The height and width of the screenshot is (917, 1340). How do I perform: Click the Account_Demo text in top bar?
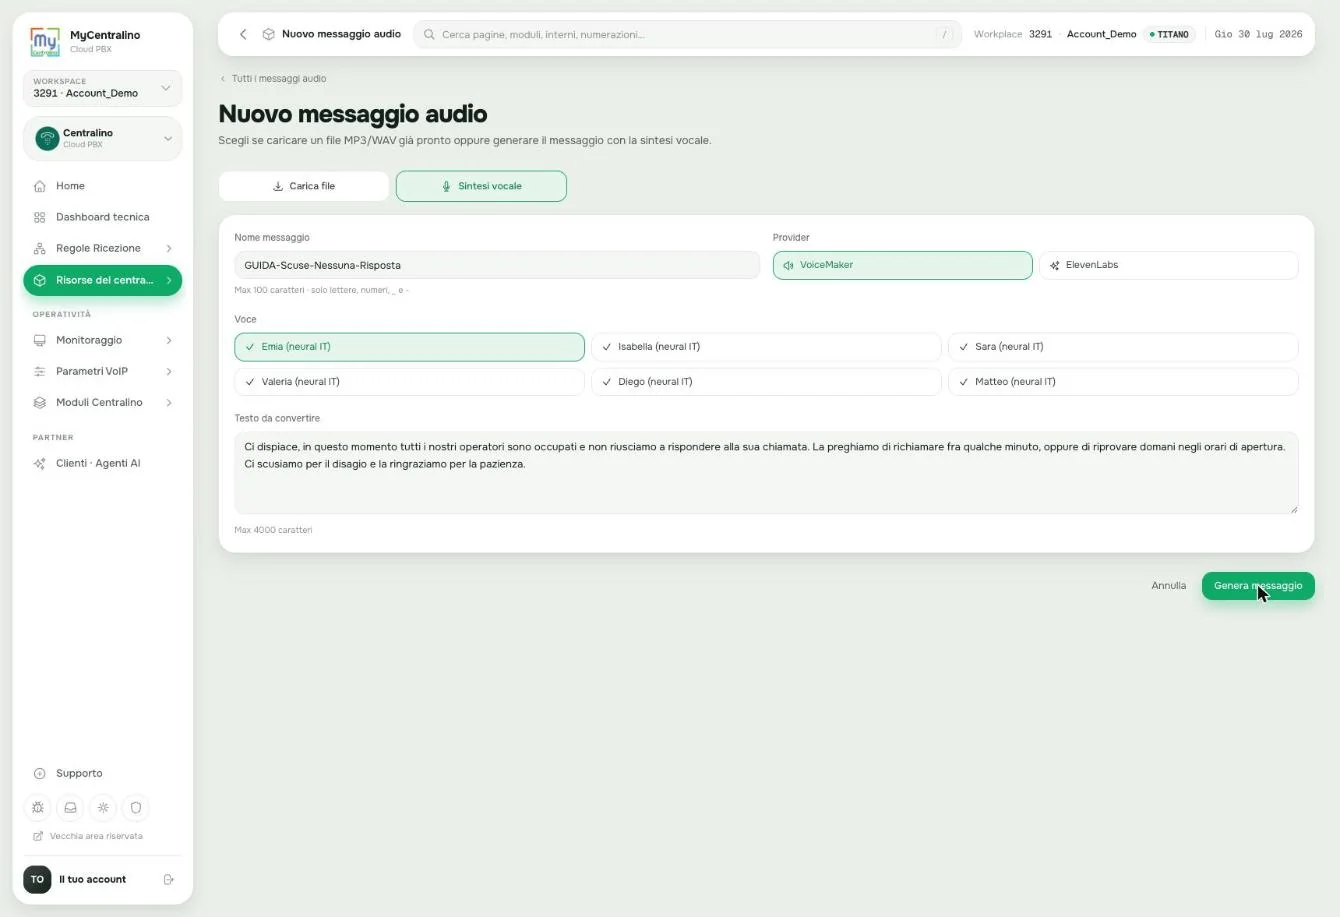tap(1101, 34)
